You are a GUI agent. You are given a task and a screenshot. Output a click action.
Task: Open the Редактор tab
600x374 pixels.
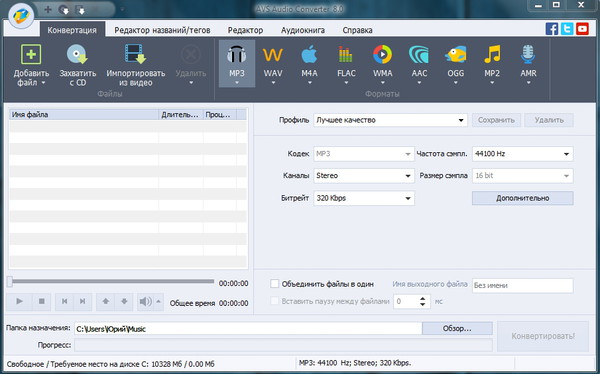point(245,30)
